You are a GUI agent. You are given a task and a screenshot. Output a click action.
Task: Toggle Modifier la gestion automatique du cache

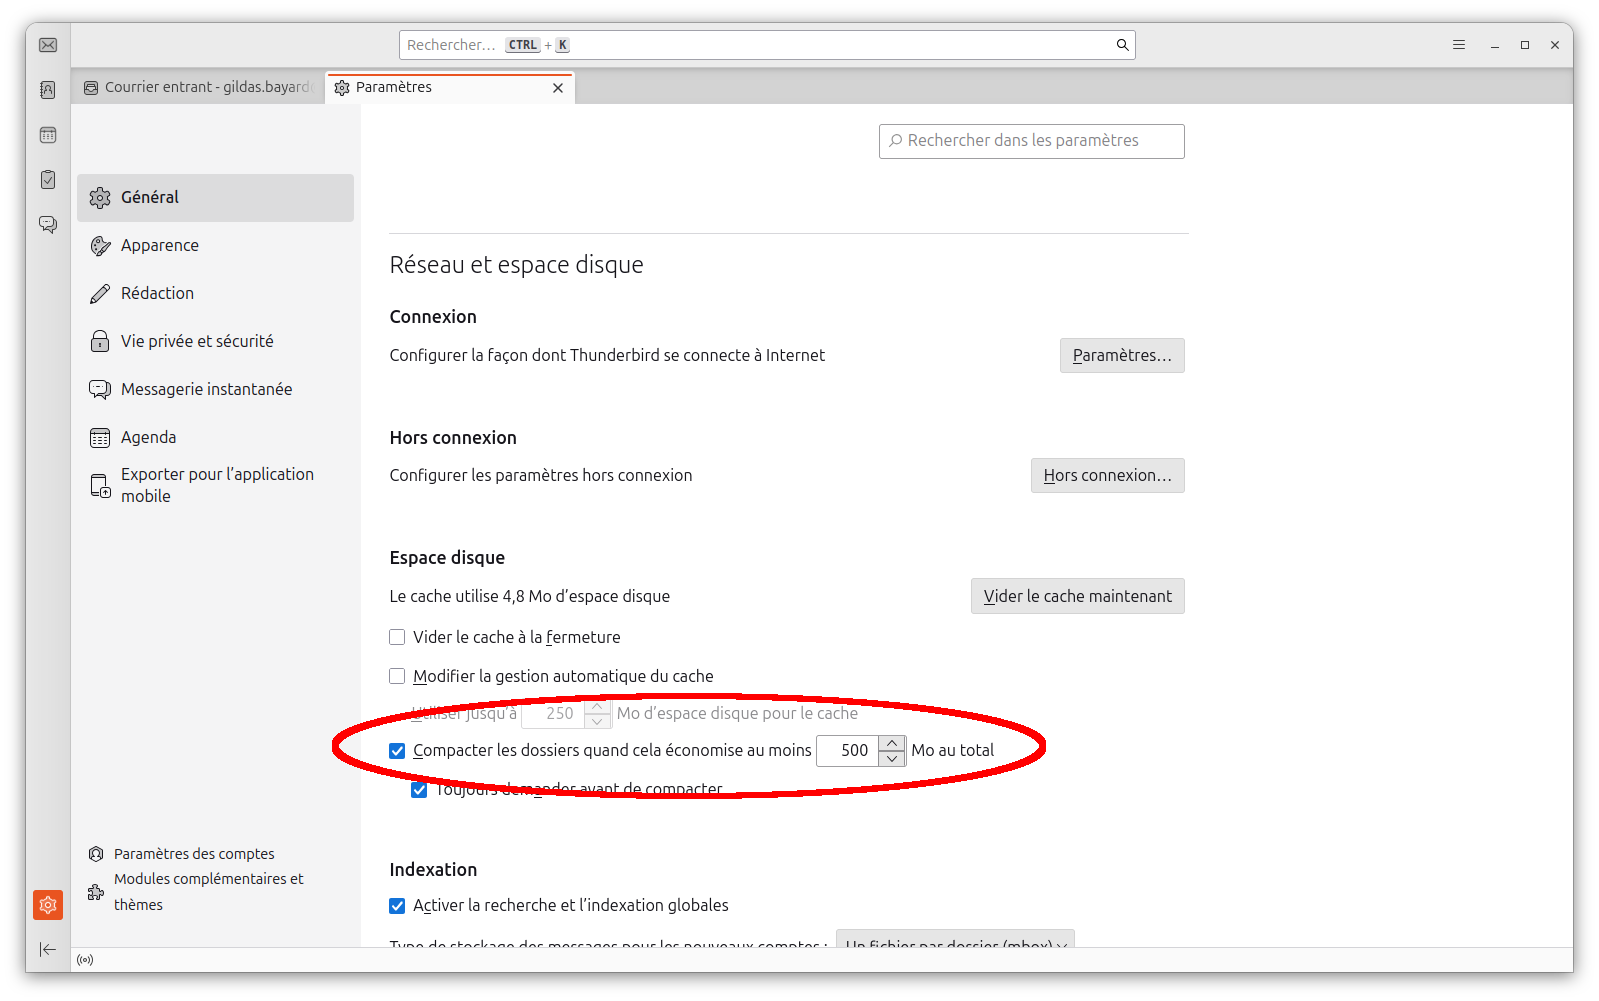click(397, 677)
